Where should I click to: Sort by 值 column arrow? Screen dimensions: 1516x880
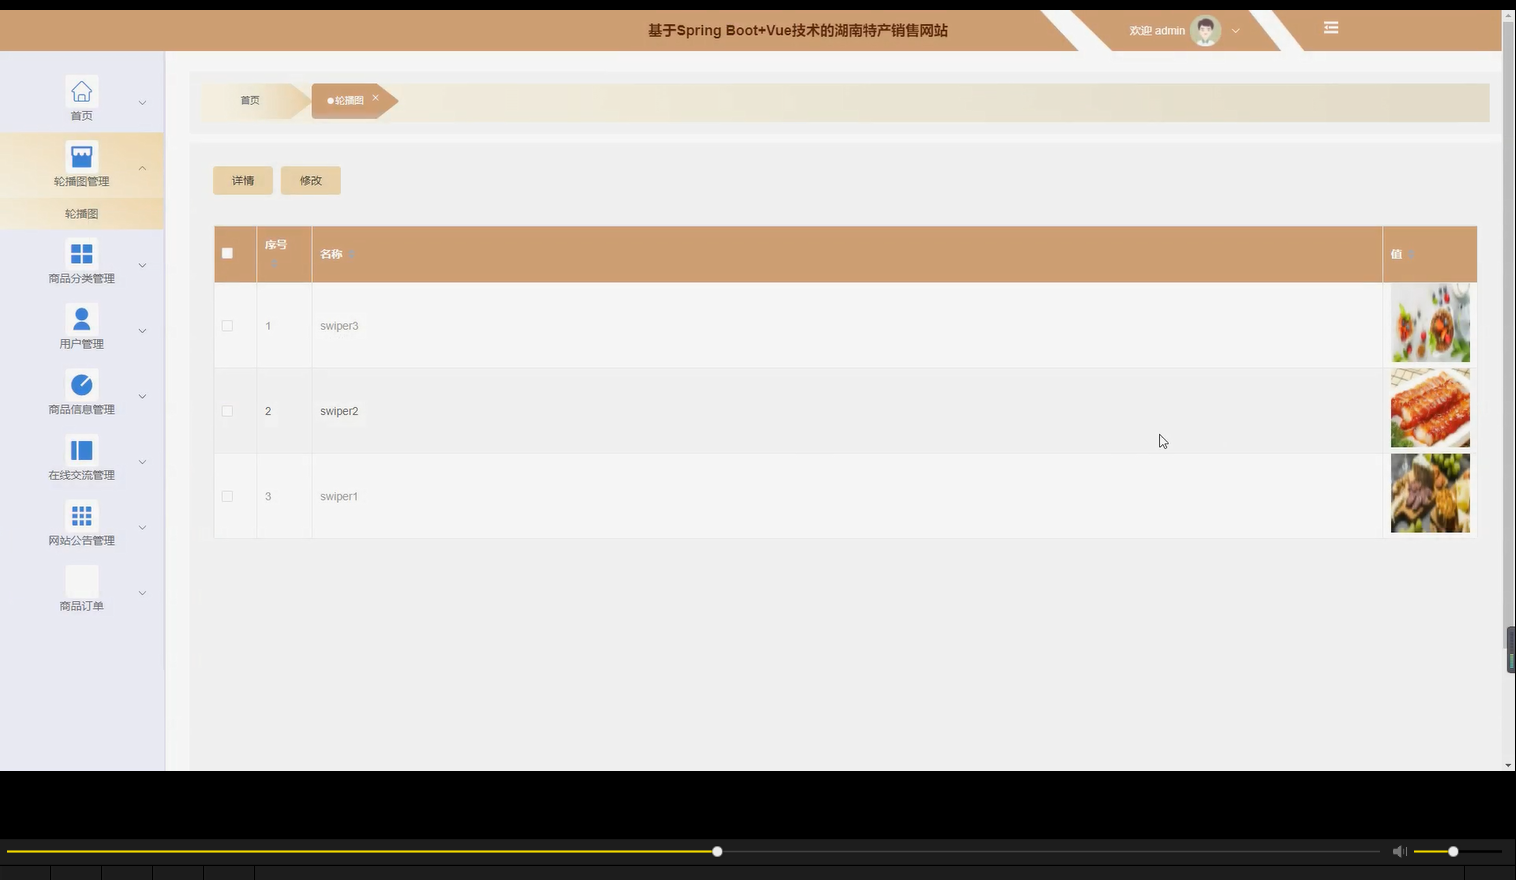pyautogui.click(x=1411, y=254)
